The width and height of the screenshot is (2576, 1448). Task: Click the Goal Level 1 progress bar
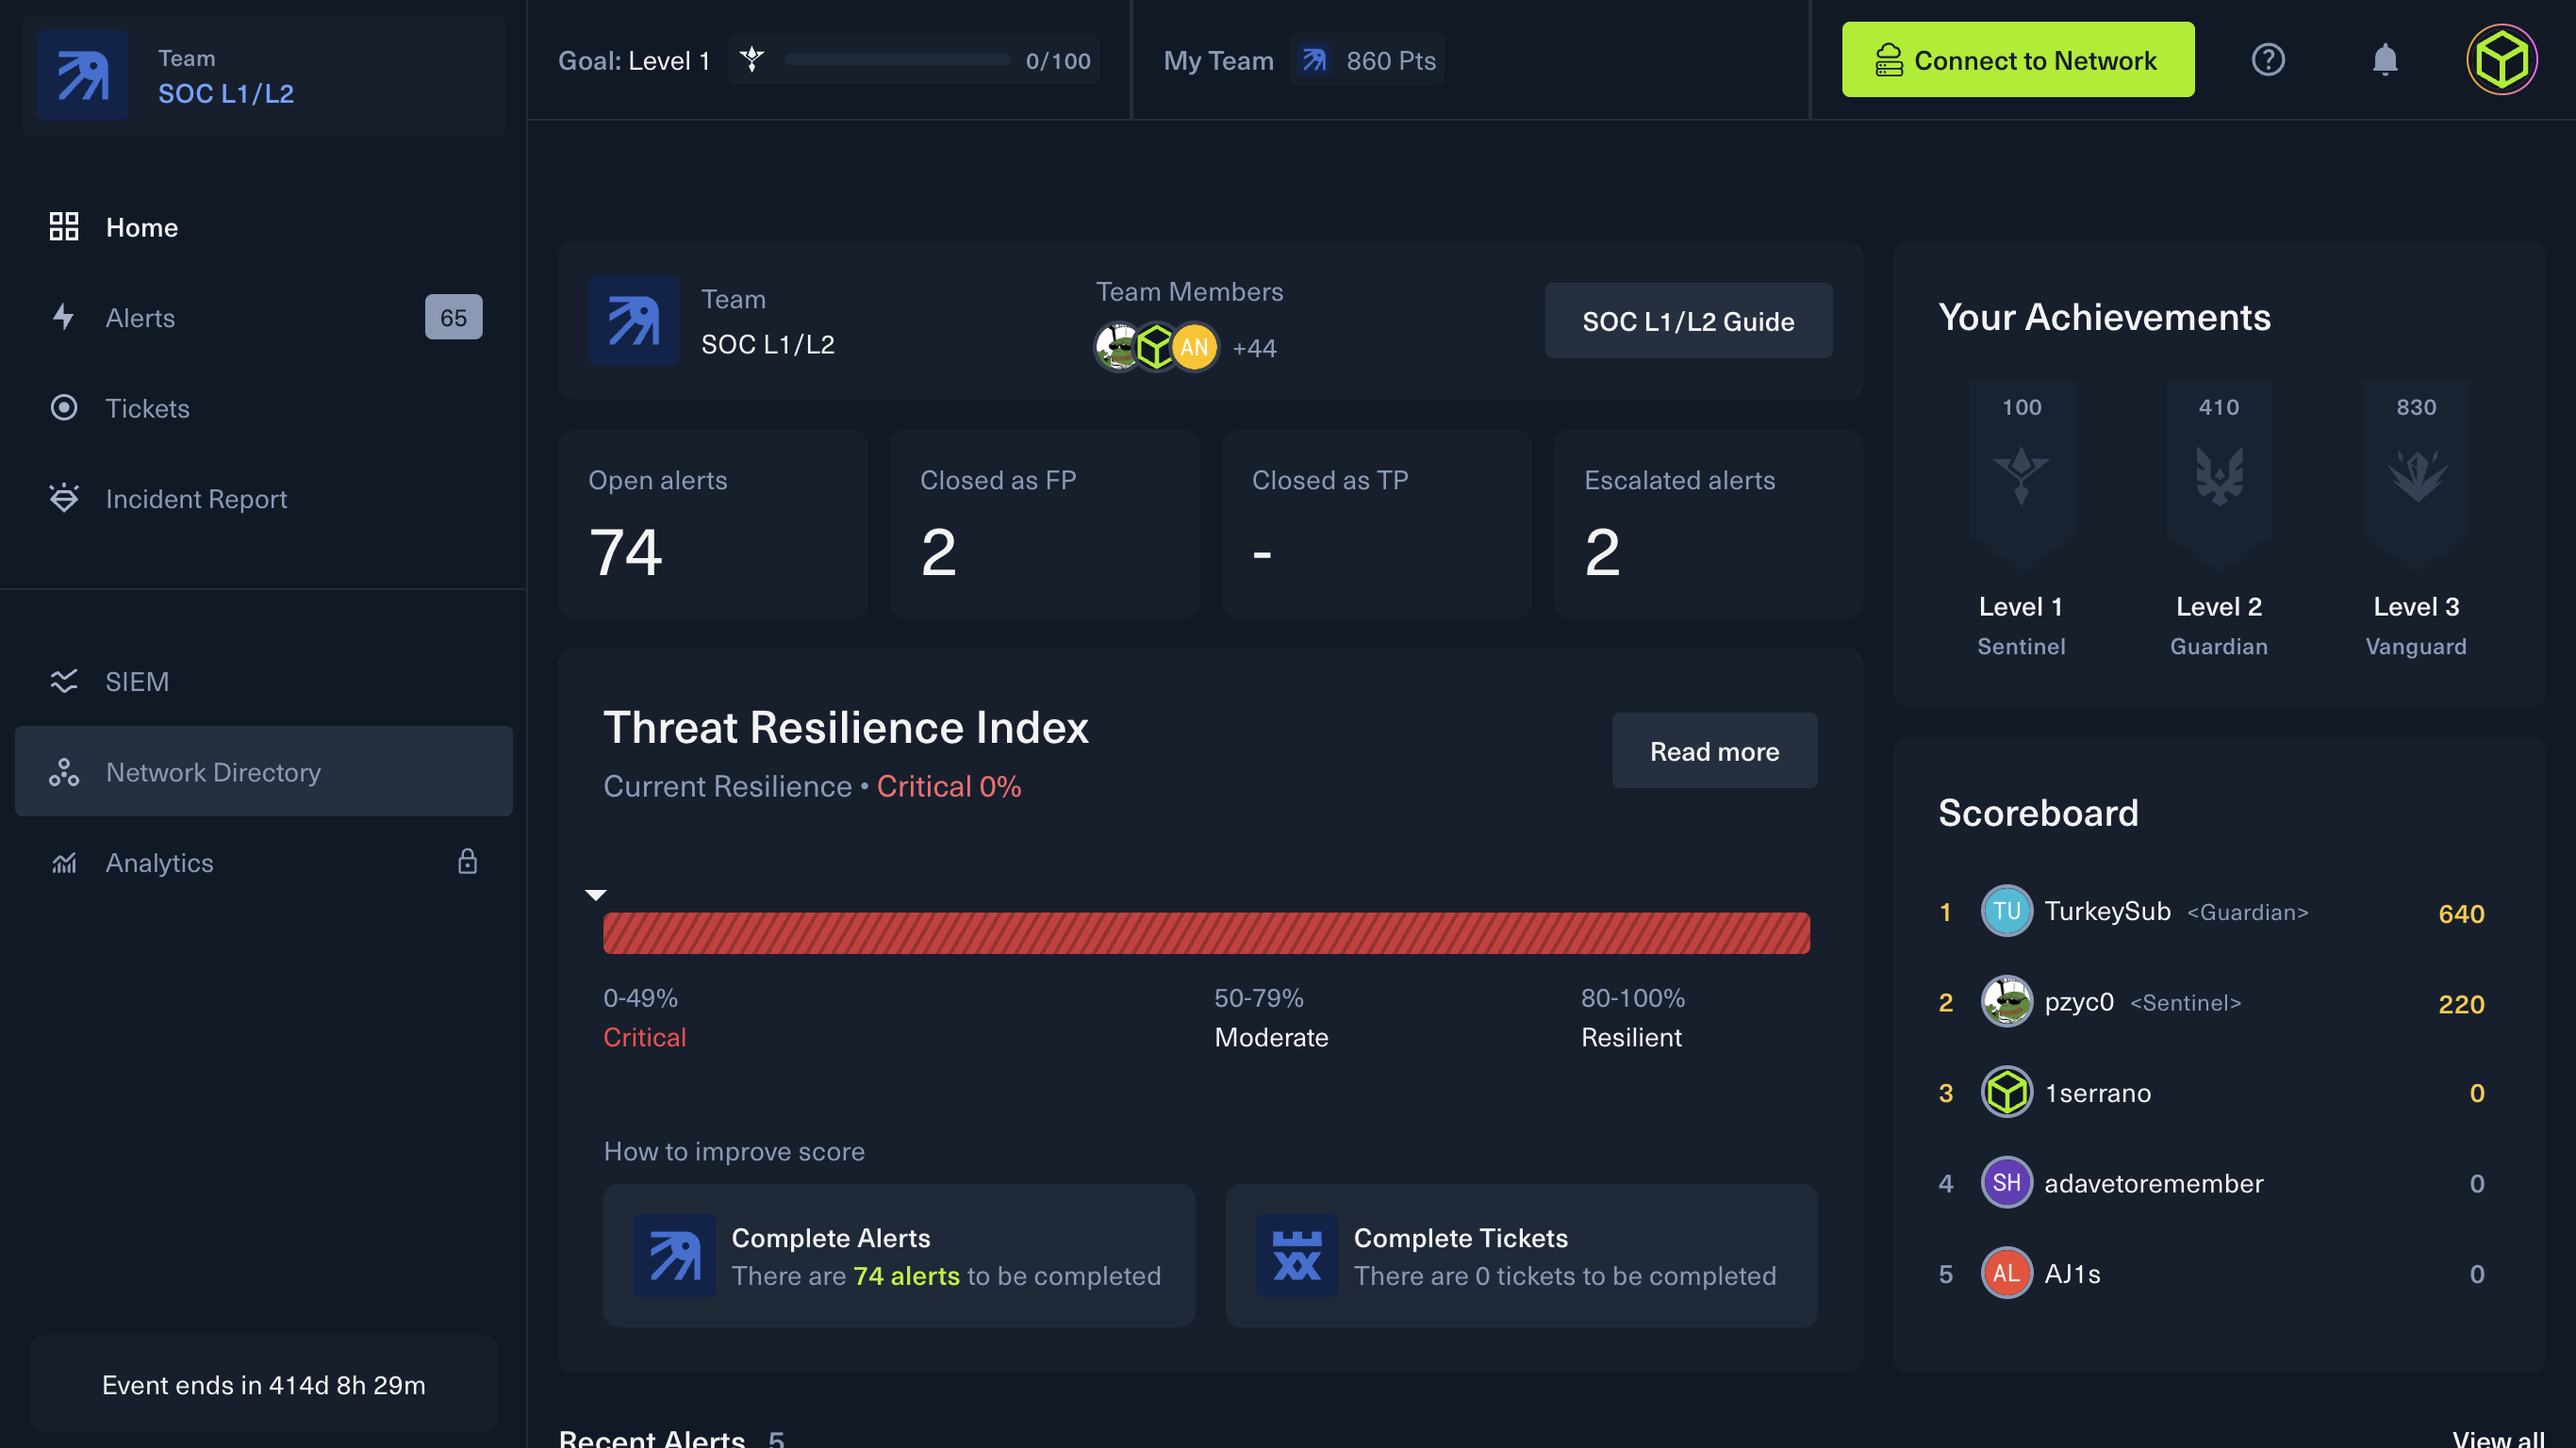tap(896, 61)
